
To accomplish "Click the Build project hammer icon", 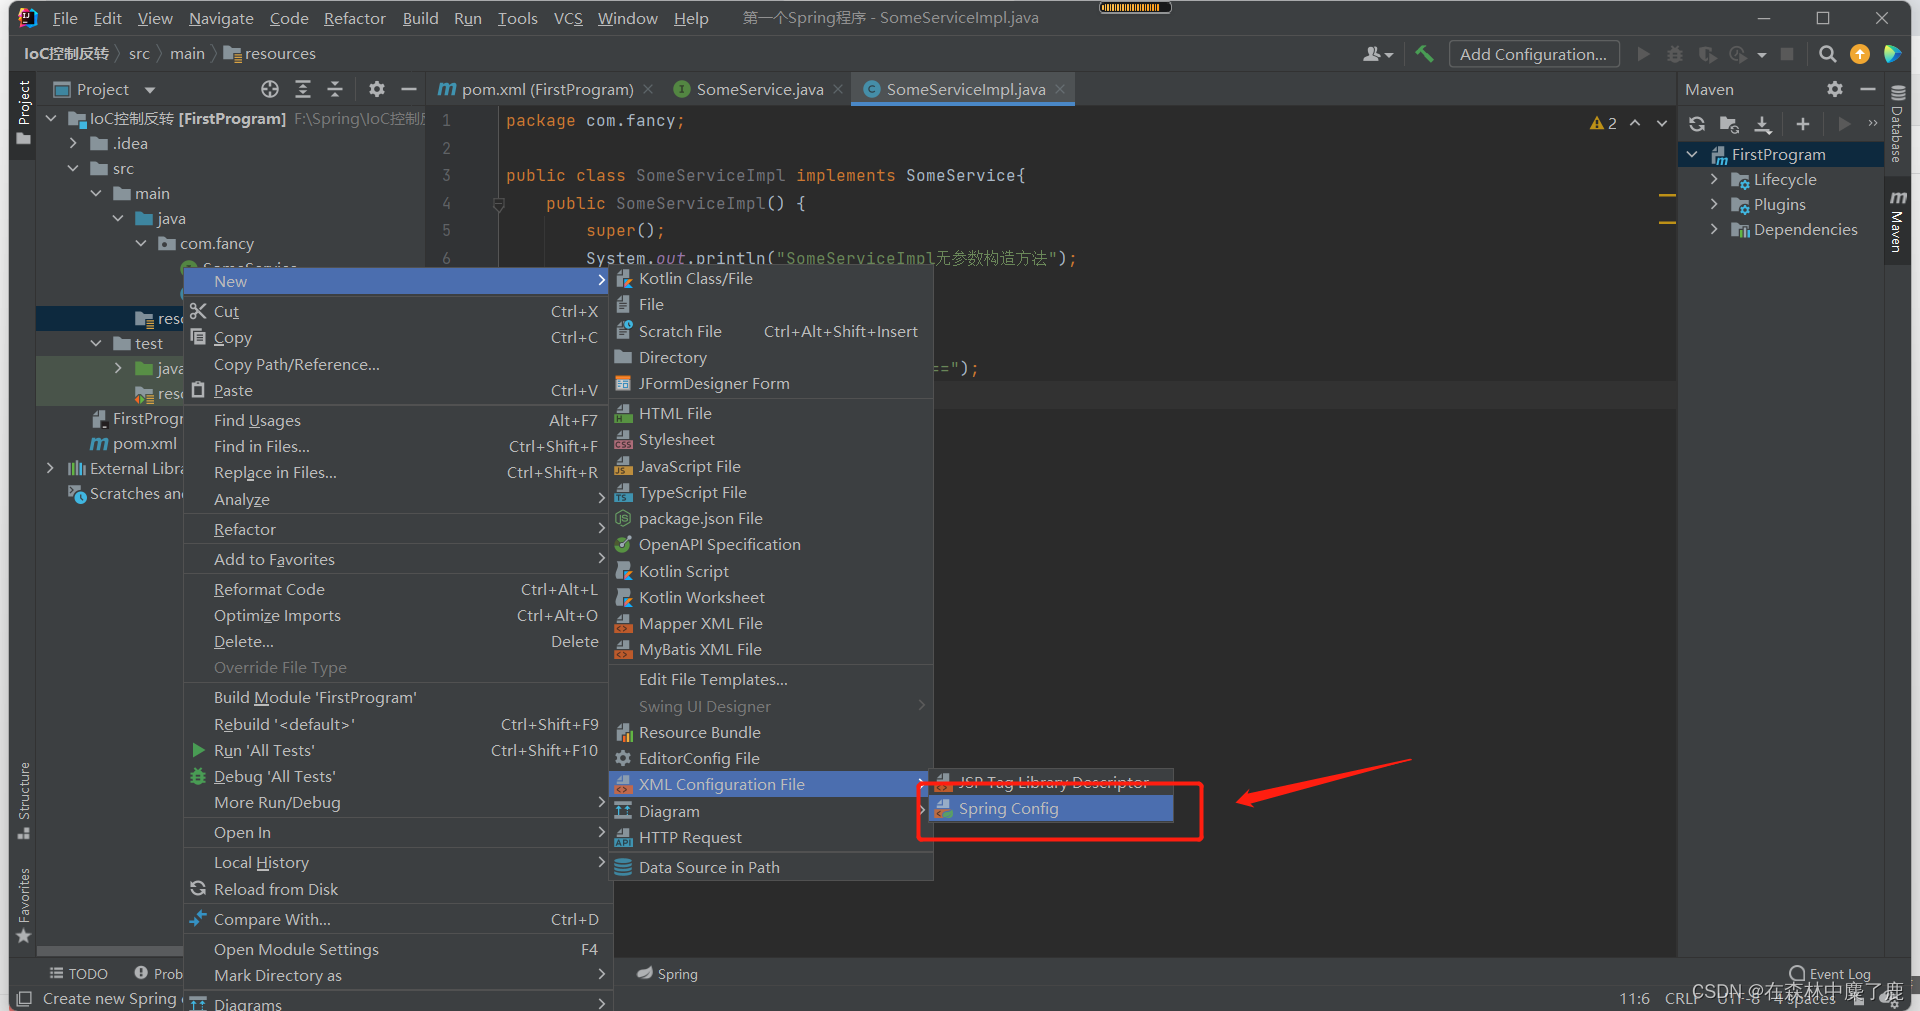I will click(1424, 54).
